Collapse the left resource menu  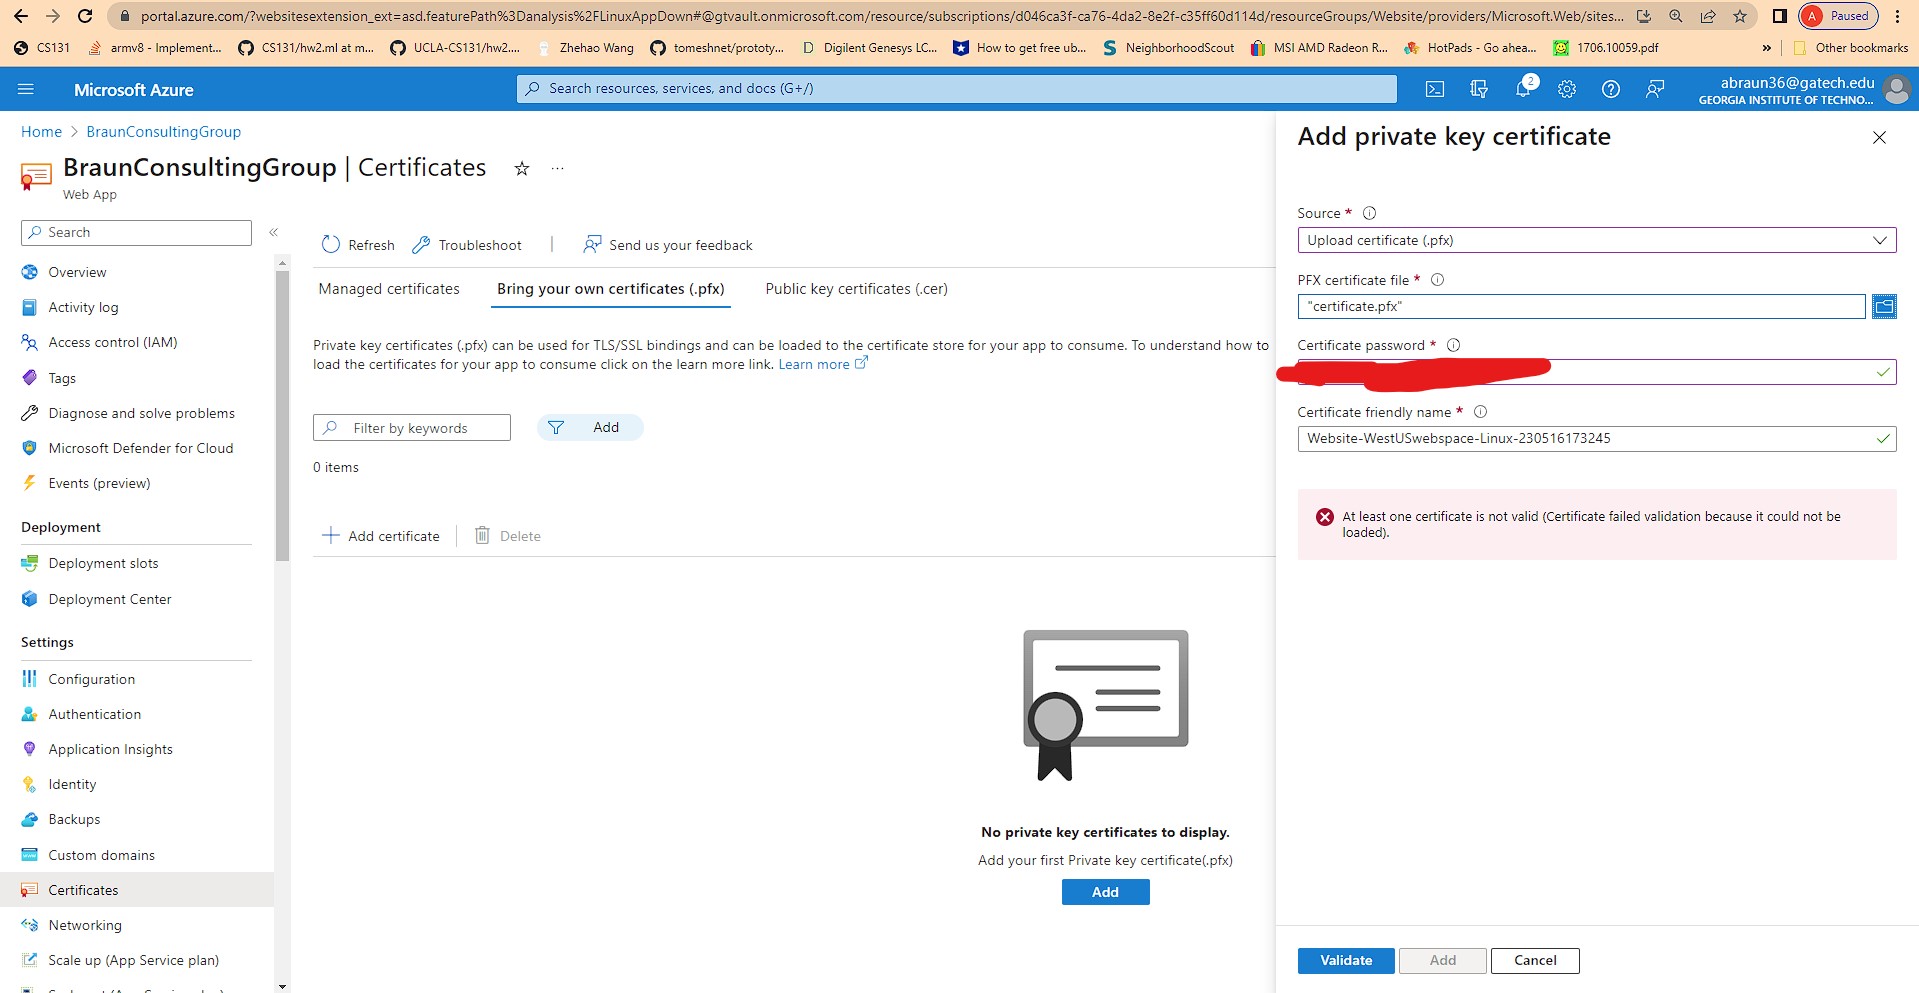pyautogui.click(x=273, y=232)
